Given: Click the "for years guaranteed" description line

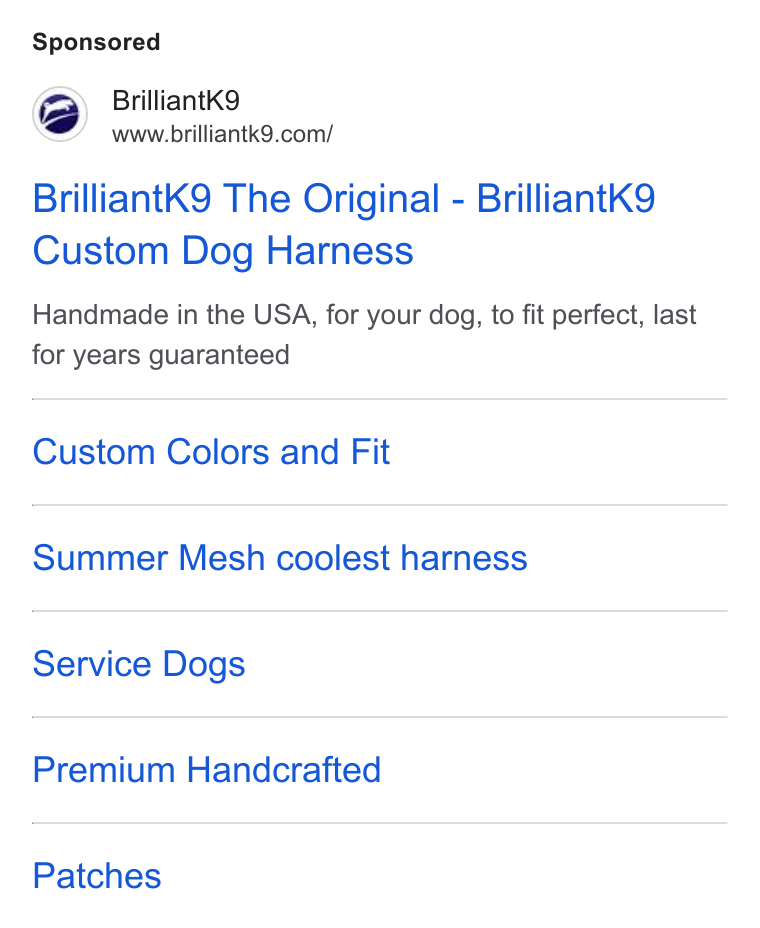Looking at the screenshot, I should tap(160, 356).
